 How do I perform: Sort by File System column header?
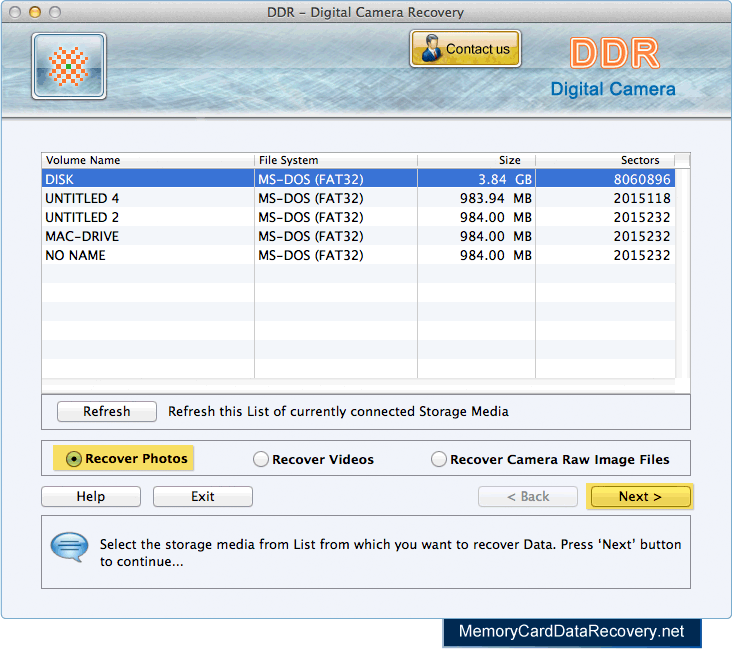click(336, 160)
